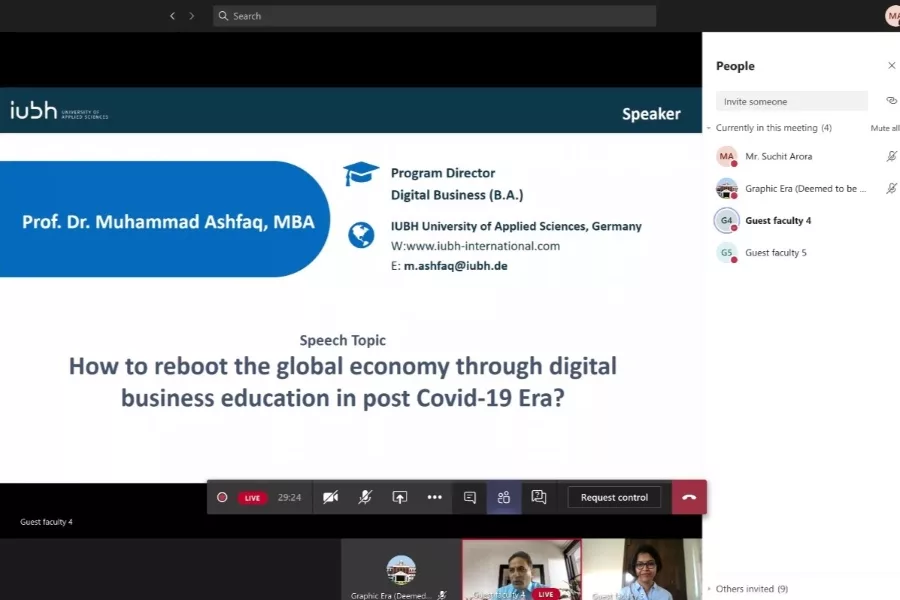Show the meeting chat conversation
900x600 pixels.
point(468,497)
